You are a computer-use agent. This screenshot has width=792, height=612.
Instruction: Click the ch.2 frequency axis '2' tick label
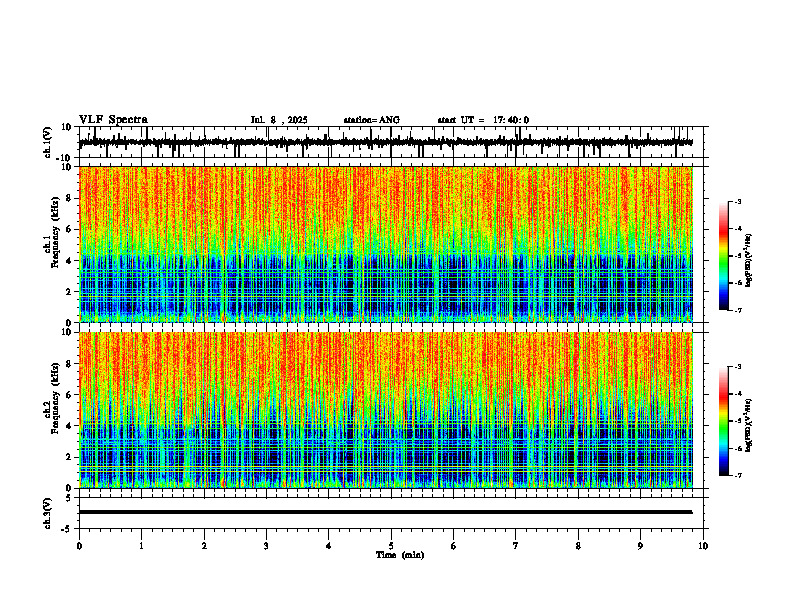70,457
